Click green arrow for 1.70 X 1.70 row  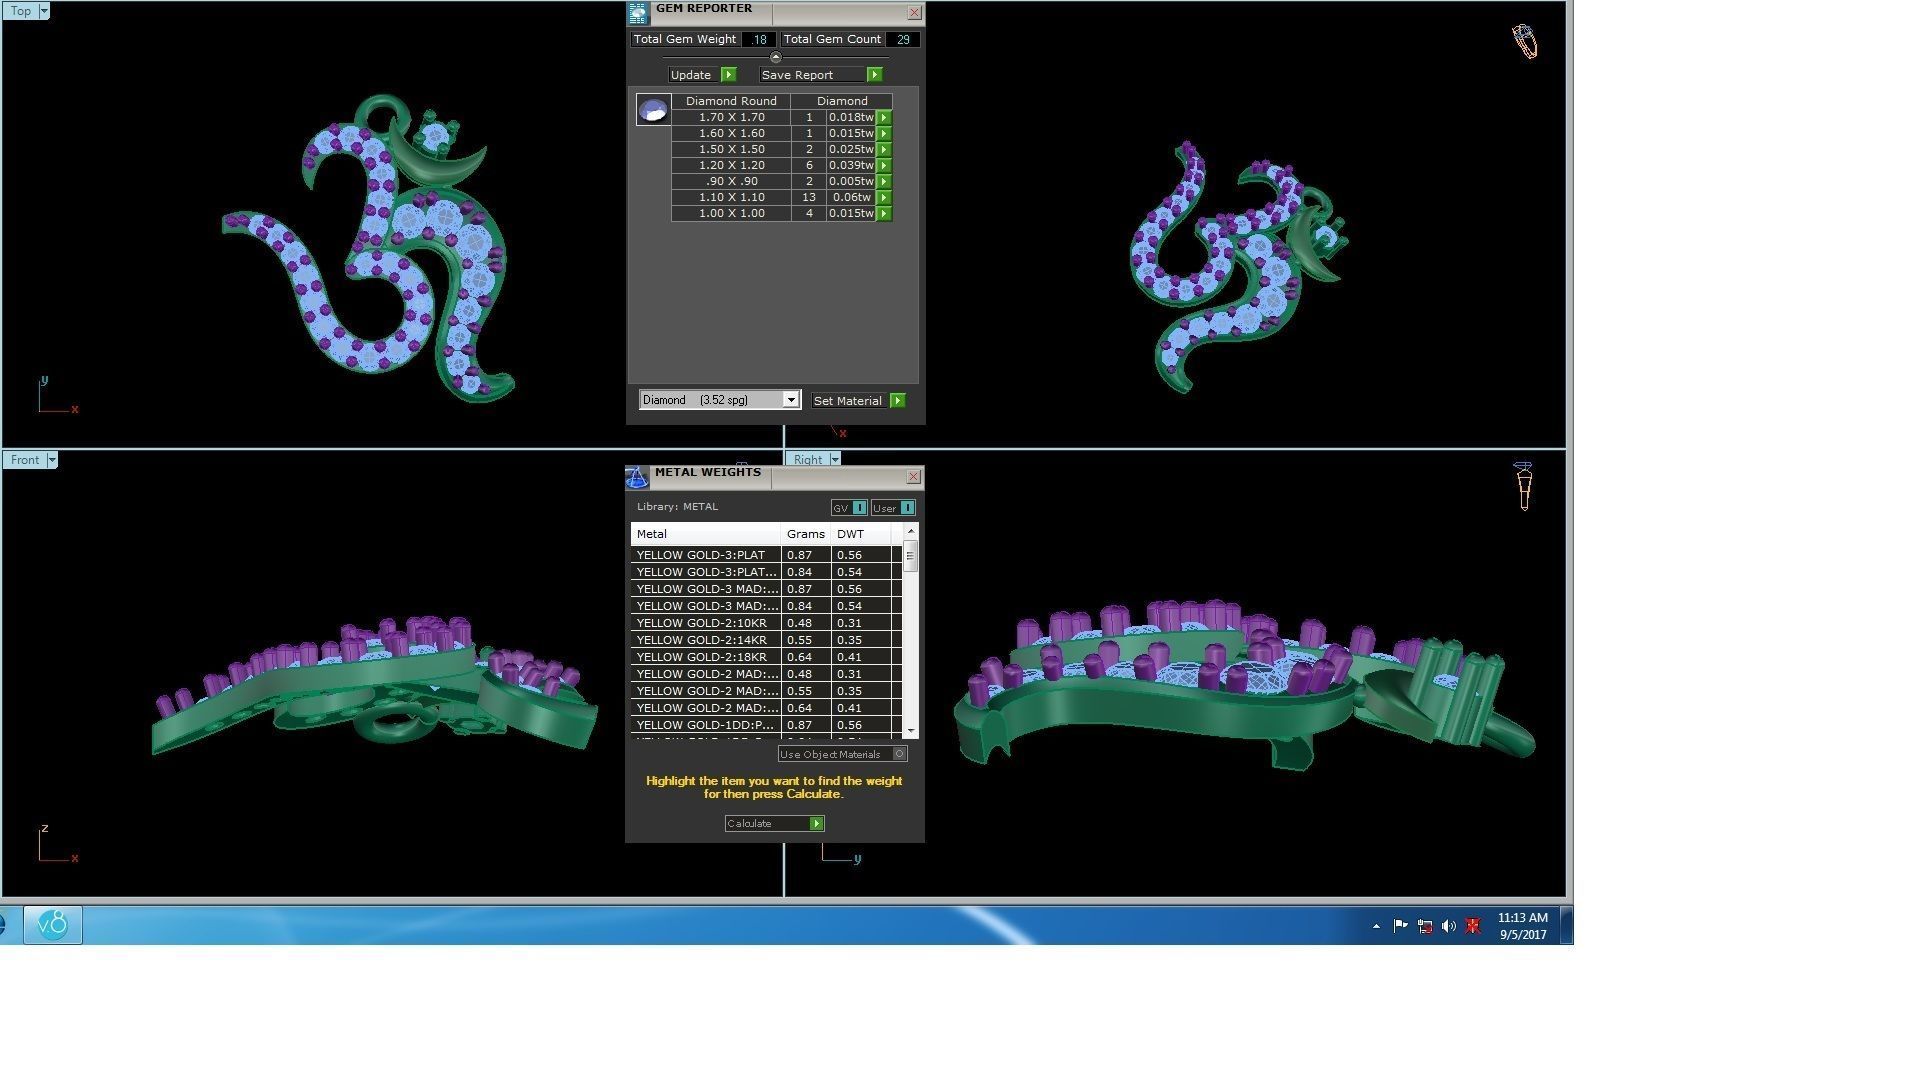(884, 117)
